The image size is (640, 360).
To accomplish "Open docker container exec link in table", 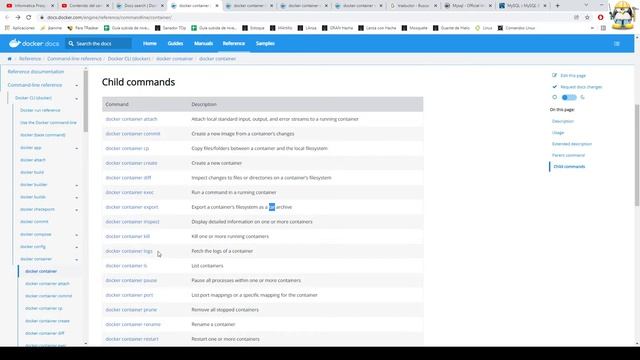I will [x=130, y=192].
